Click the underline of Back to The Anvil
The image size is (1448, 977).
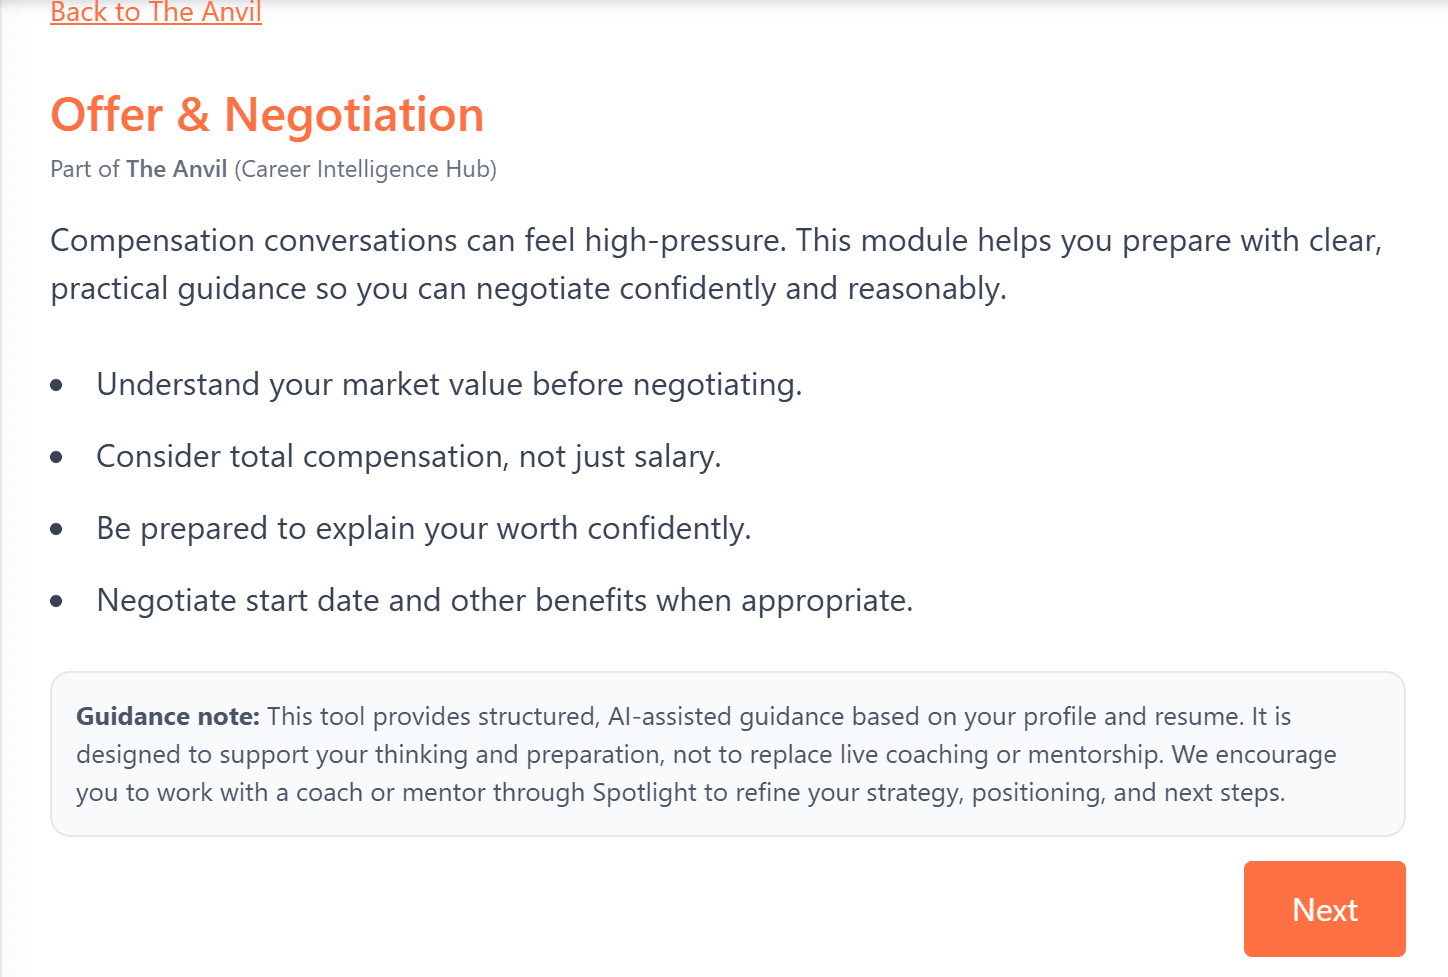pos(155,24)
